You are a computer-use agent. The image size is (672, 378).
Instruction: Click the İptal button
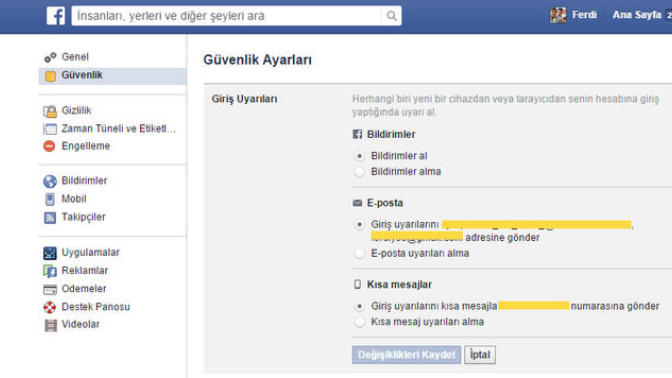click(x=480, y=355)
